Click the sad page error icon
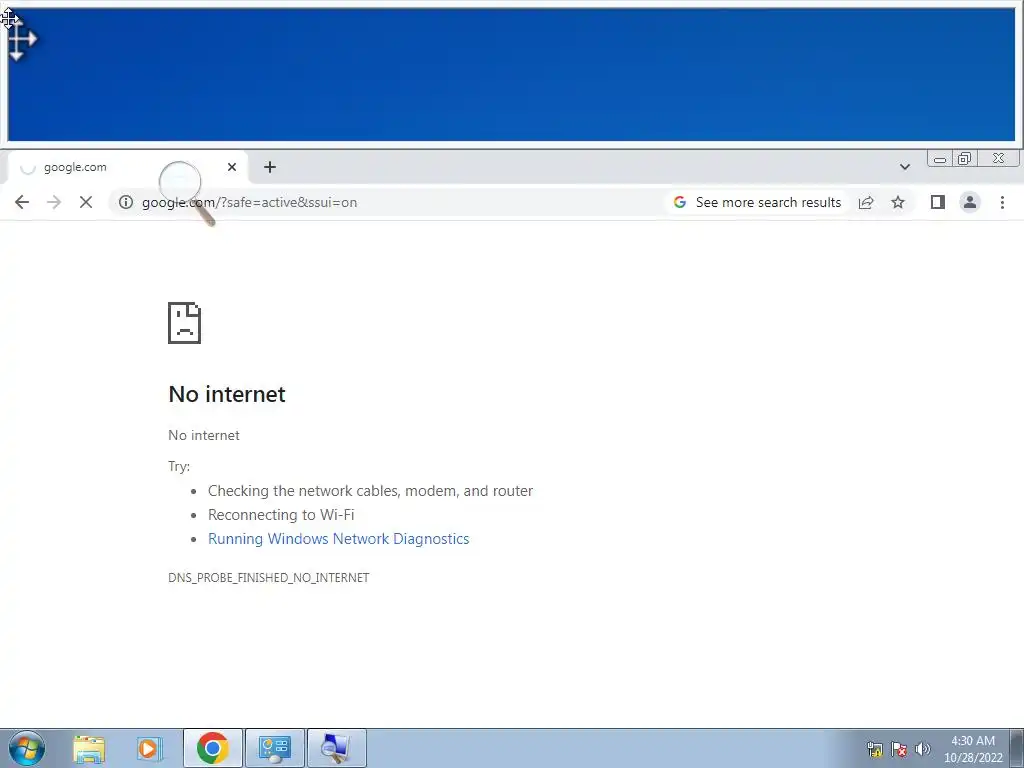 click(184, 323)
